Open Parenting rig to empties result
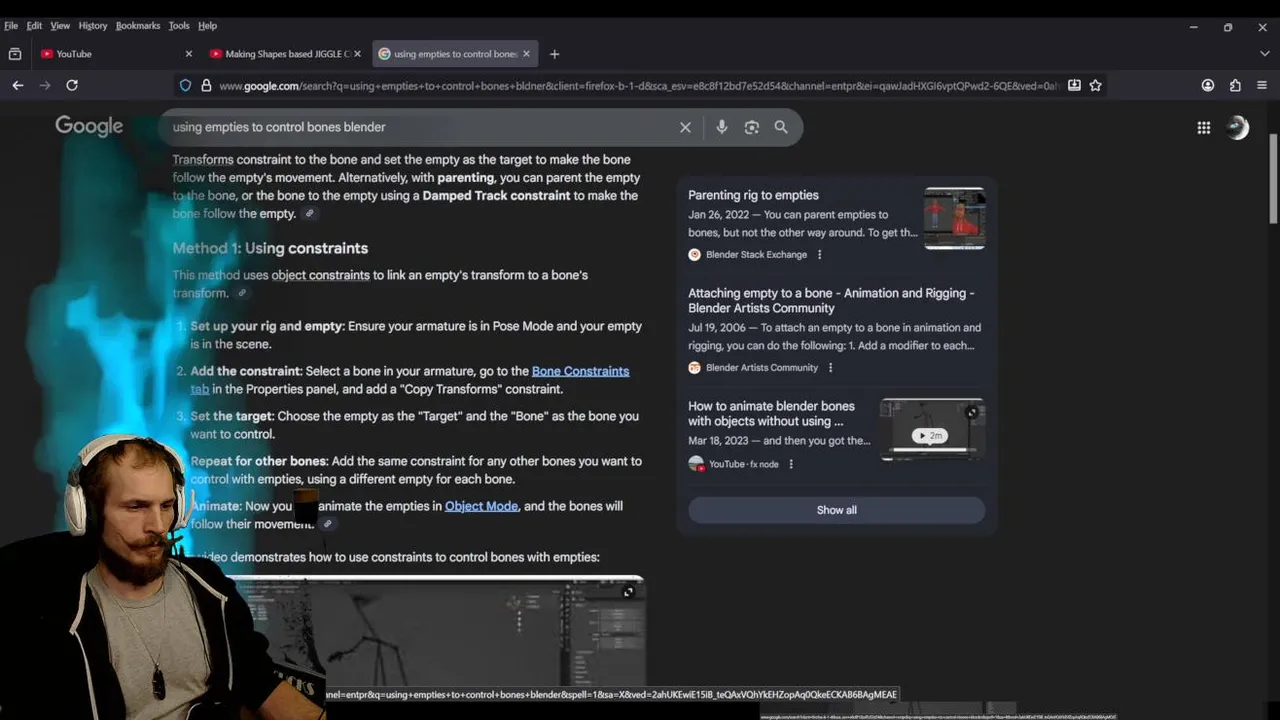This screenshot has height=720, width=1280. click(753, 195)
